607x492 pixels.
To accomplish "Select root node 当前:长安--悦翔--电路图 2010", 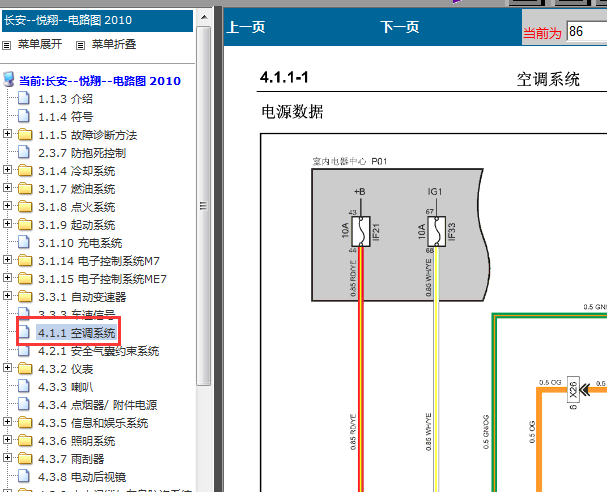I will [x=100, y=81].
